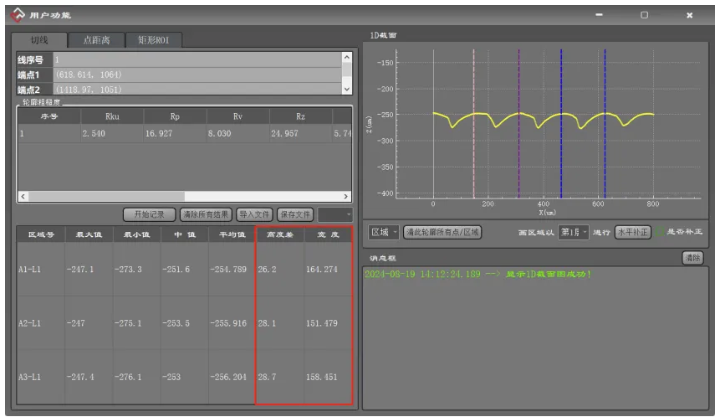
Task: Open the dropdown next to 保存文件
Action: click(334, 214)
